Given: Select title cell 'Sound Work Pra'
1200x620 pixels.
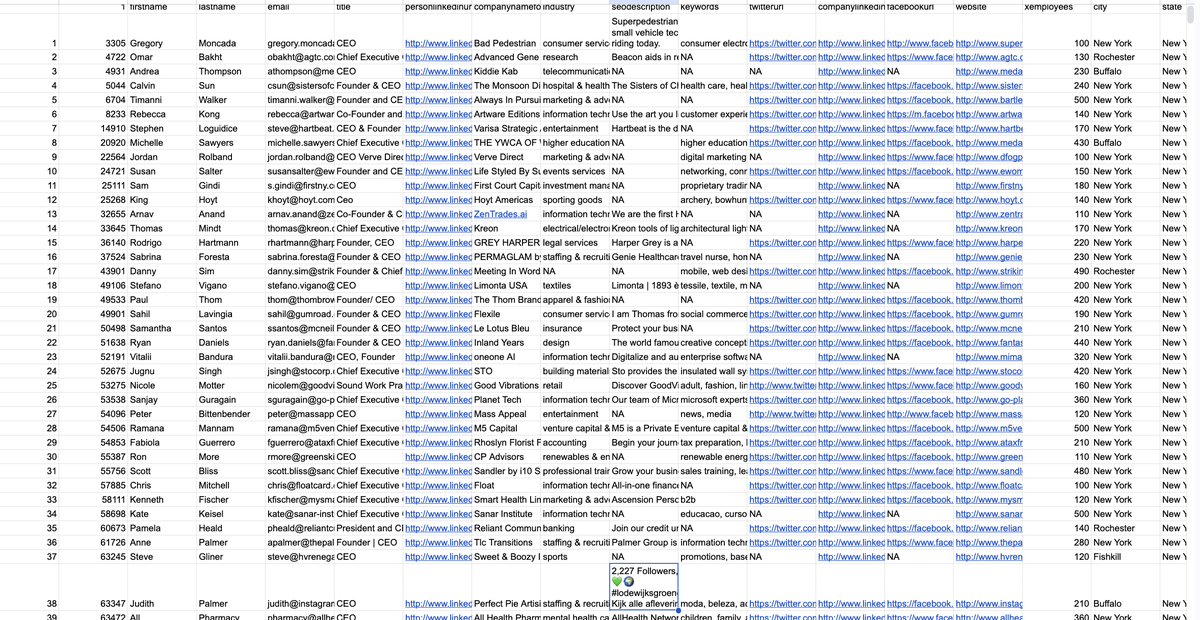Looking at the screenshot, I should pyautogui.click(x=369, y=385).
